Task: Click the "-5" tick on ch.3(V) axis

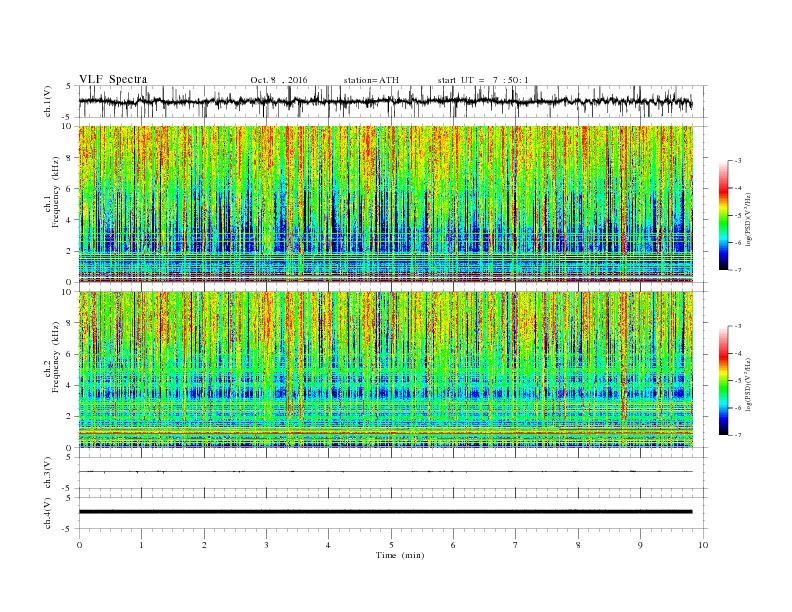Action: pos(68,488)
